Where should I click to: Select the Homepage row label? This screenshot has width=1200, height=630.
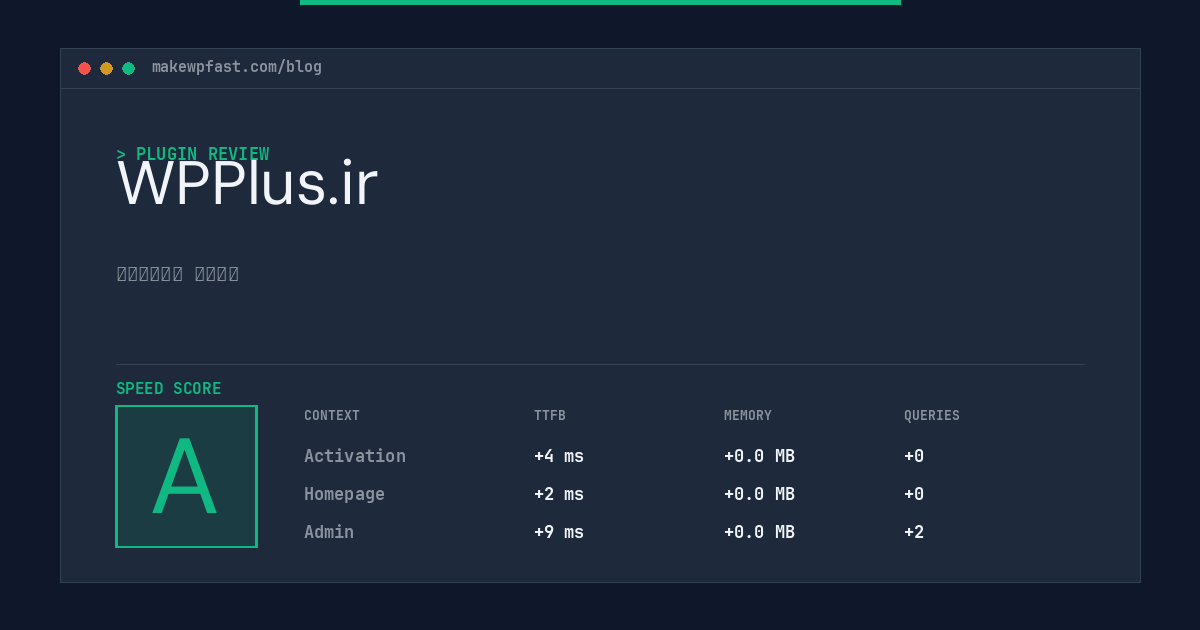pos(344,494)
